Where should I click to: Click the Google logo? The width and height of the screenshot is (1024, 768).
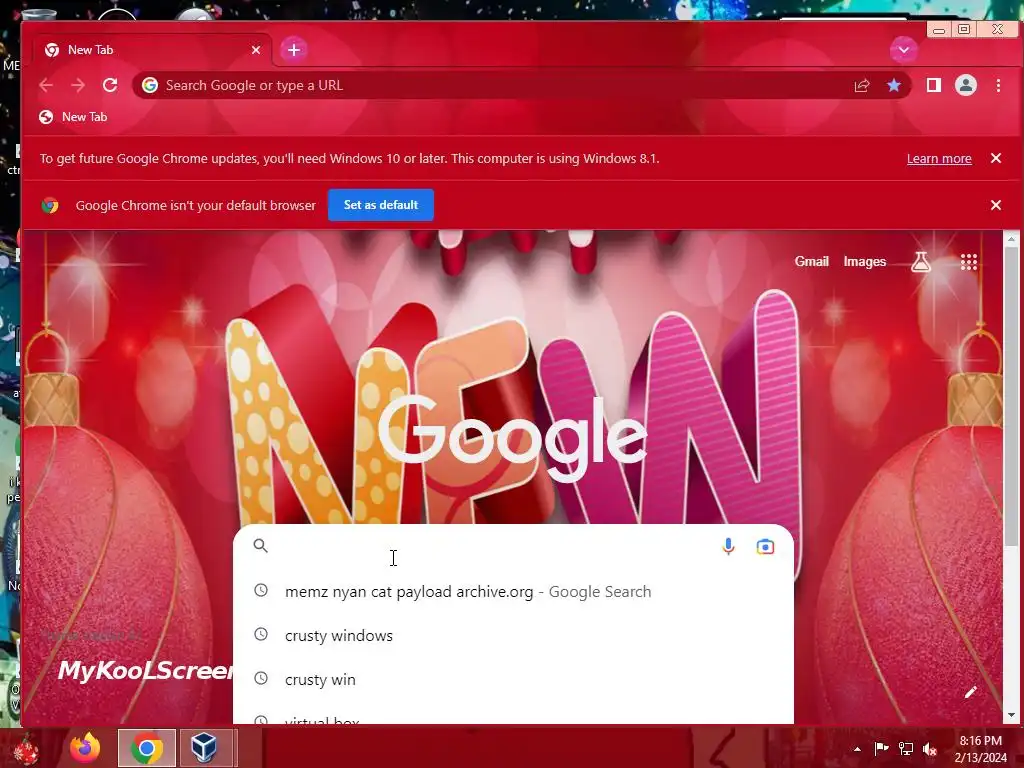point(513,438)
